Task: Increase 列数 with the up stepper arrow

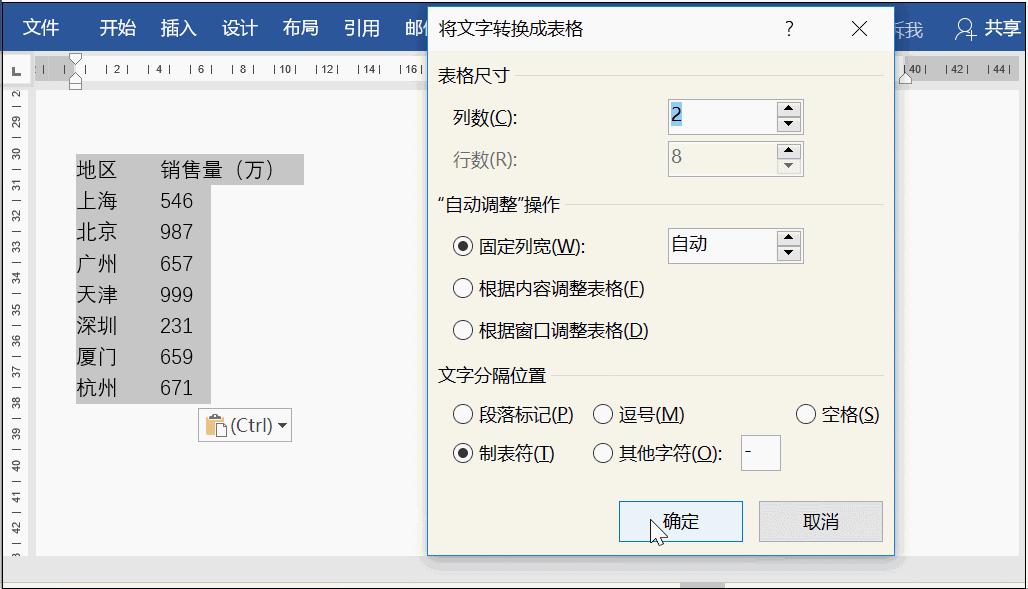Action: (x=788, y=110)
